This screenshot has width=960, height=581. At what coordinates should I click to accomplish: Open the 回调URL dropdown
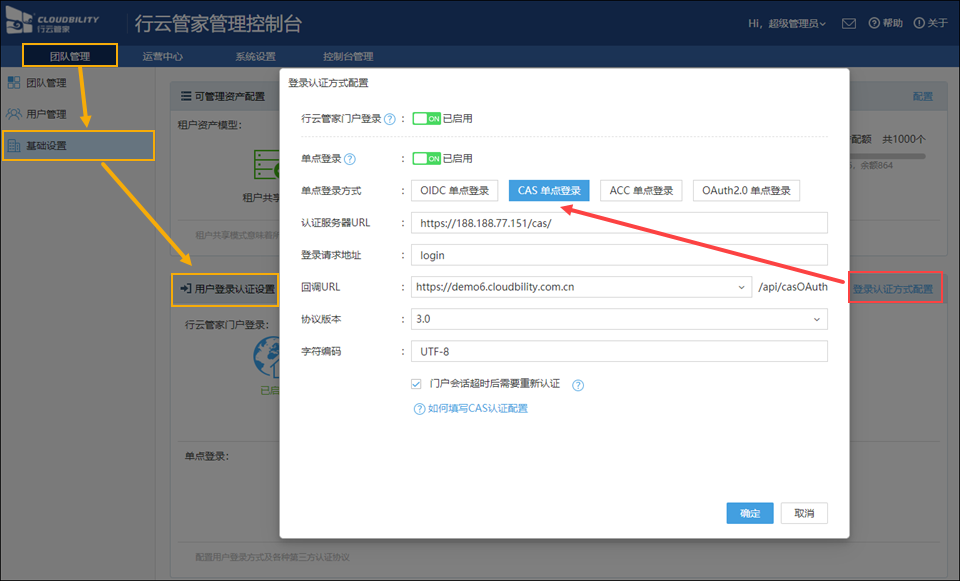tap(741, 287)
